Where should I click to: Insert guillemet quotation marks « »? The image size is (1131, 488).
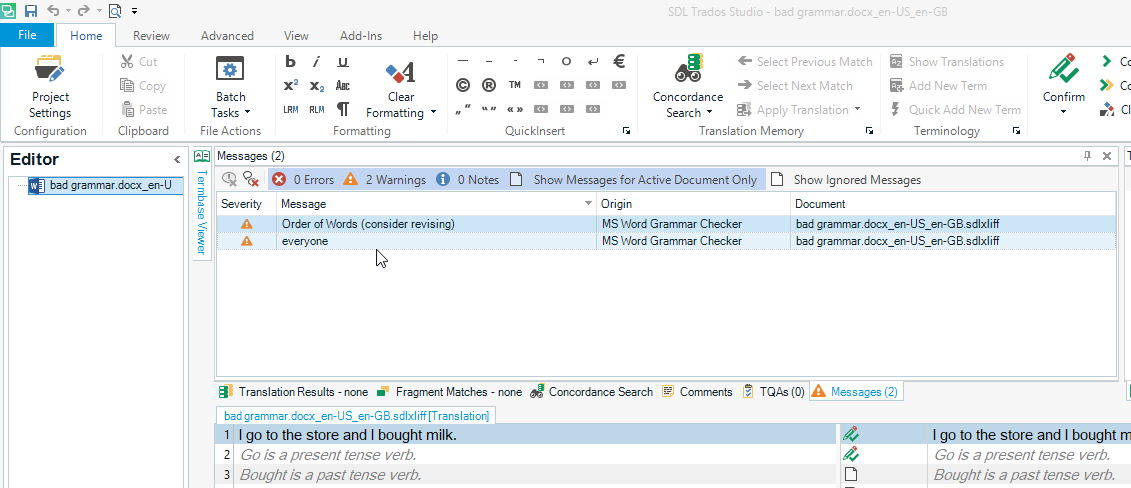pos(515,110)
